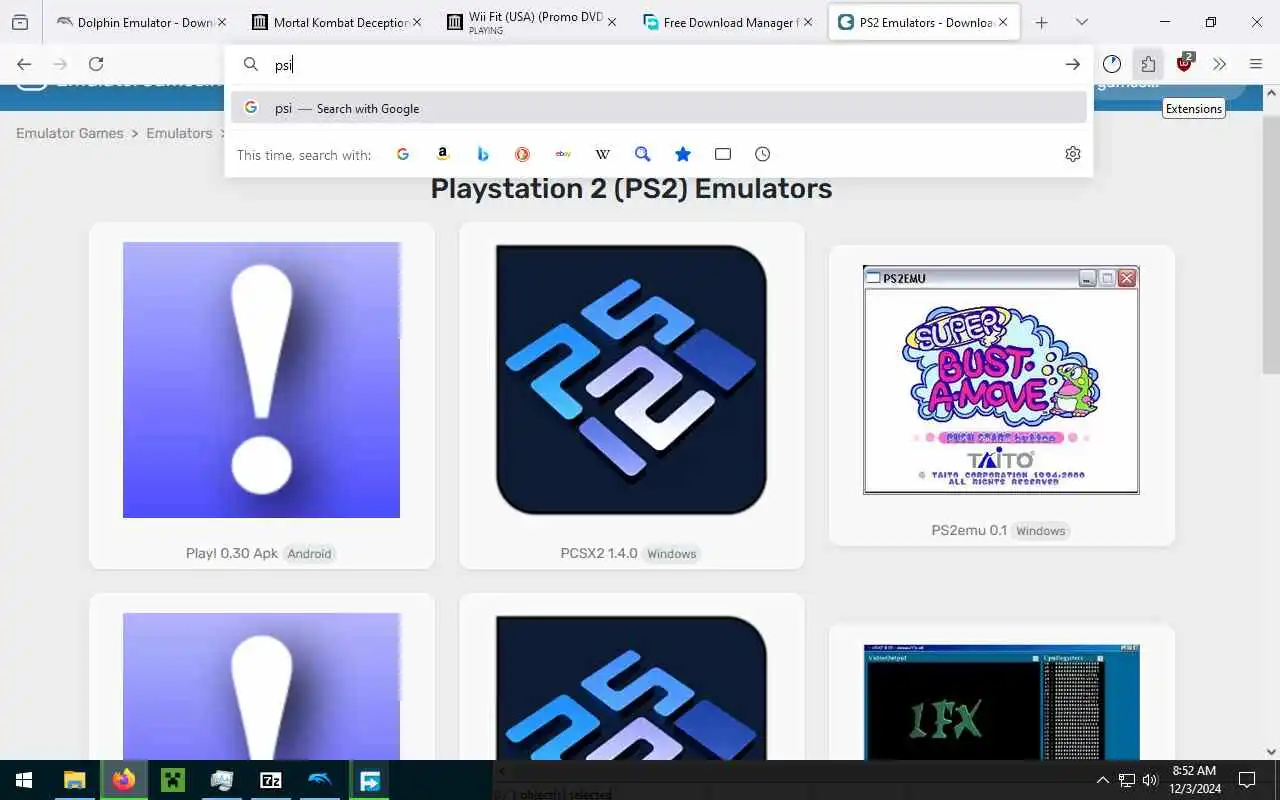Go back to previous page
Screen dimensions: 1280x800
pos(24,64)
